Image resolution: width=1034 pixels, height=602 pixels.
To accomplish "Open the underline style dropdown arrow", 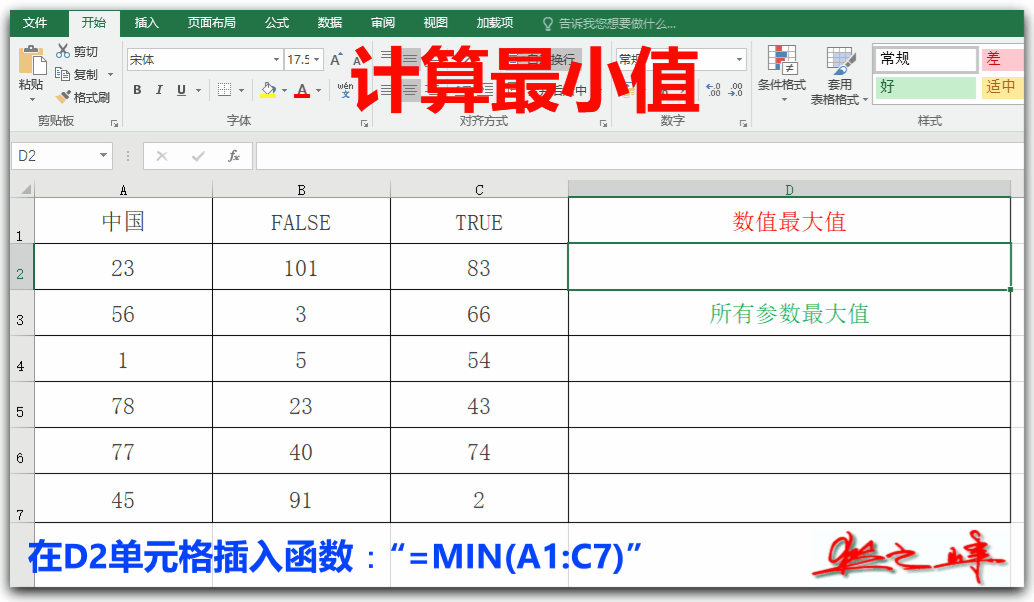I will [198, 90].
